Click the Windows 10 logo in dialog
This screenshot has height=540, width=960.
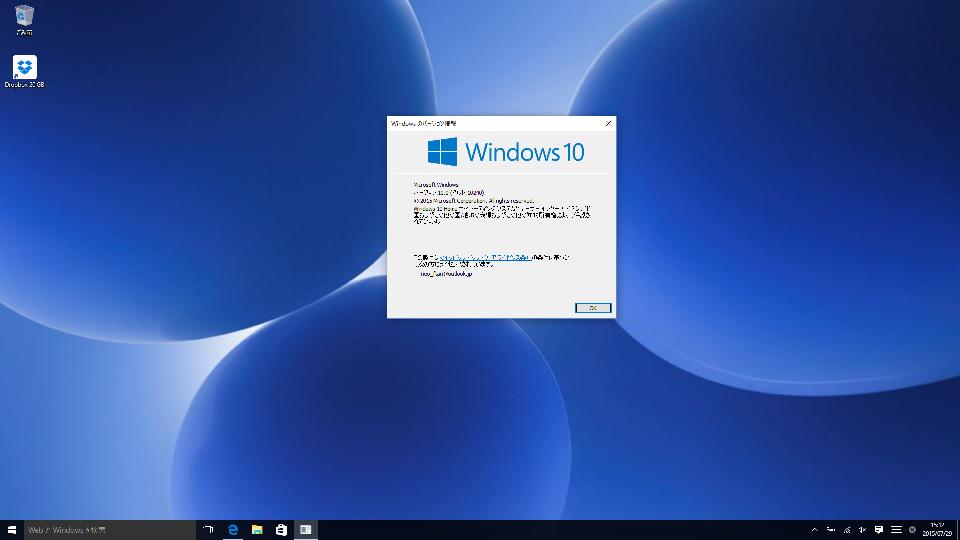(x=506, y=151)
